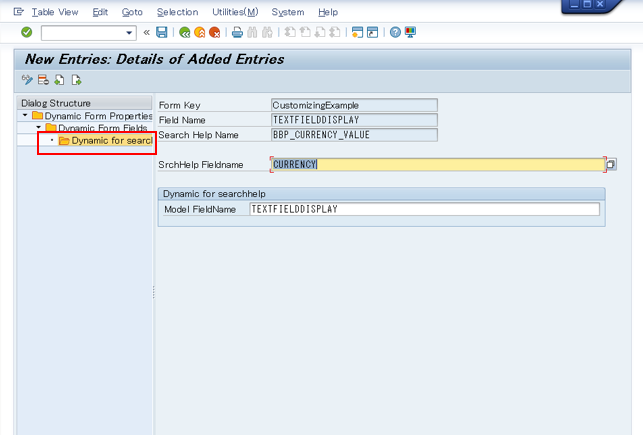The image size is (643, 435).
Task: Click the green Enter checkmark icon
Action: coord(27,32)
